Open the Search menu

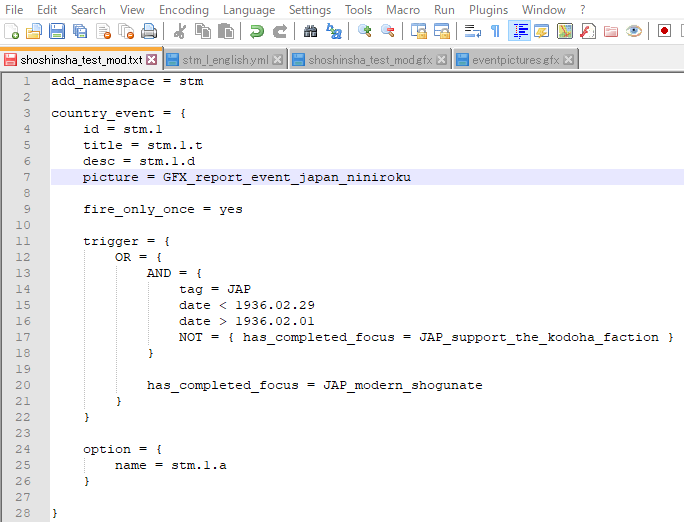click(88, 10)
